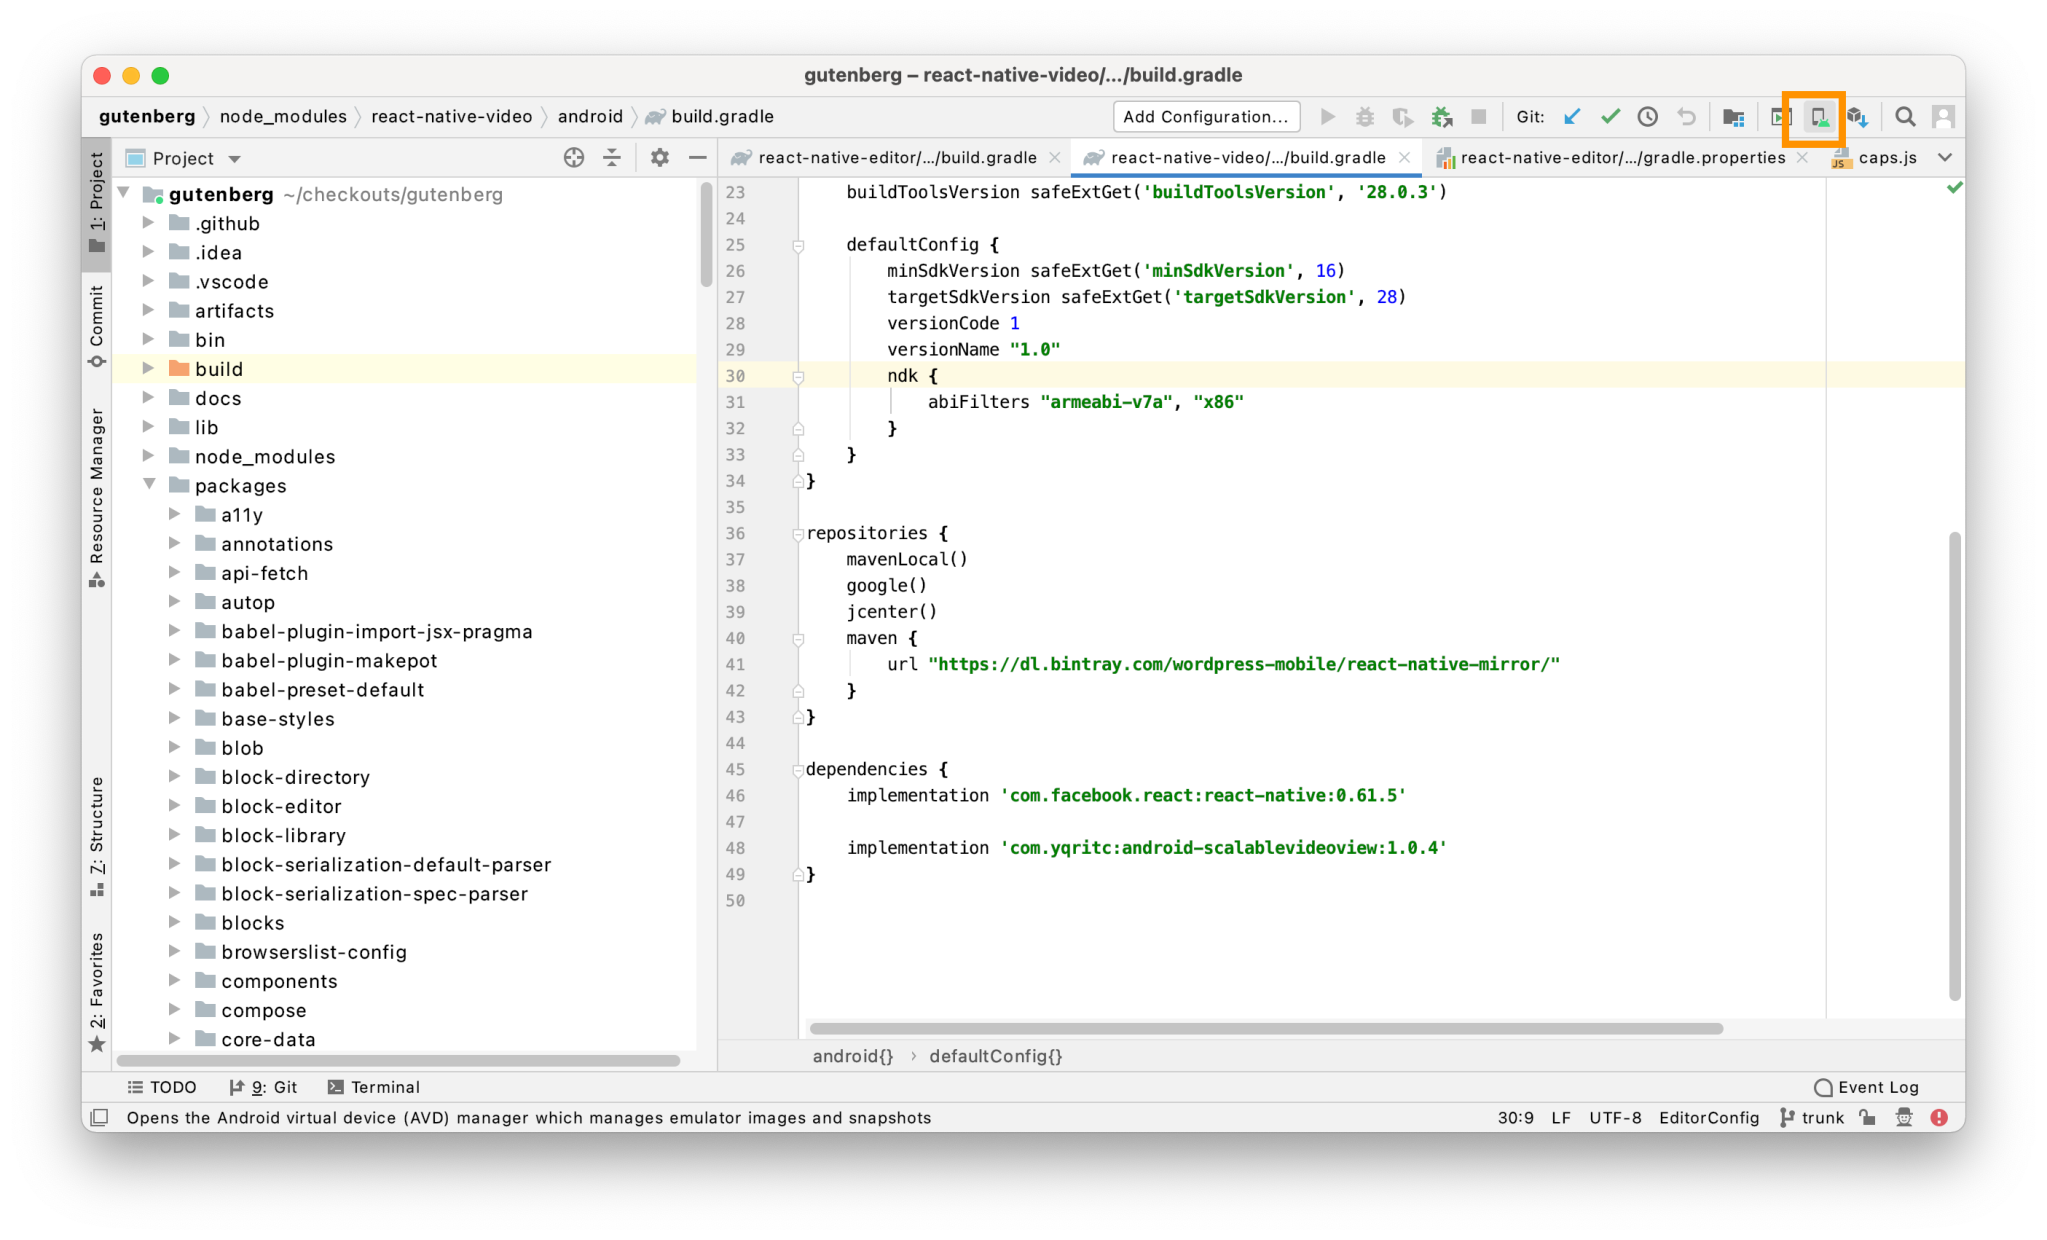Open the Resource Manager side tab
Screen dimensions: 2047x1240
97,498
